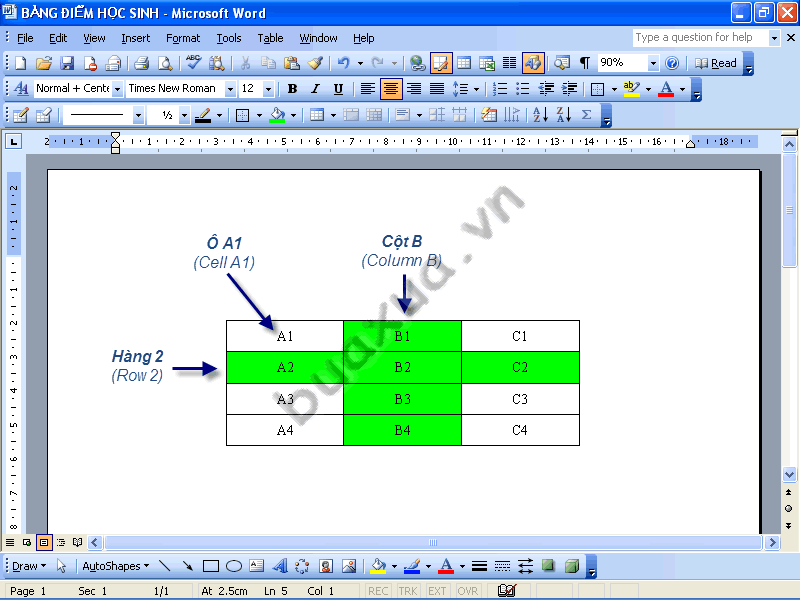Expand the Line Weight ½ dropdown
800x600 pixels.
[185, 115]
